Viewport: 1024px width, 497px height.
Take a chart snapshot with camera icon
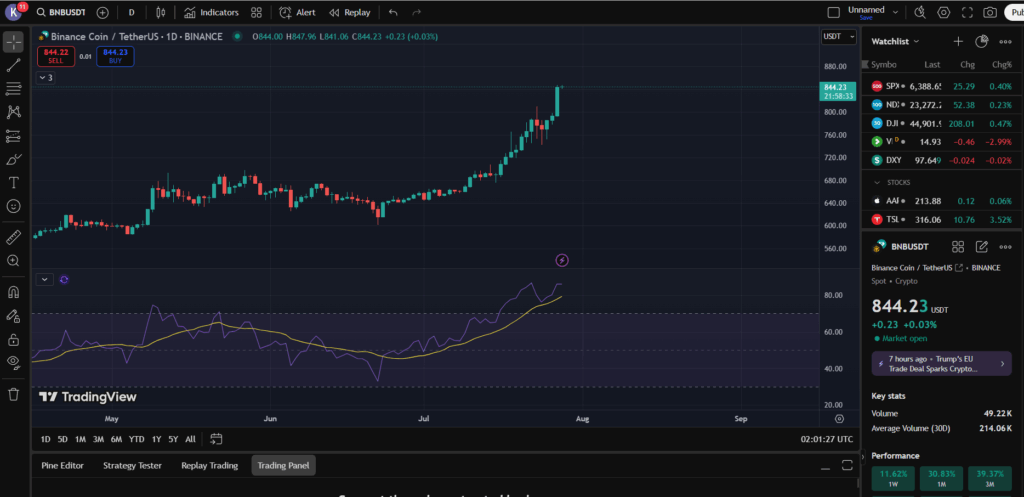(989, 13)
